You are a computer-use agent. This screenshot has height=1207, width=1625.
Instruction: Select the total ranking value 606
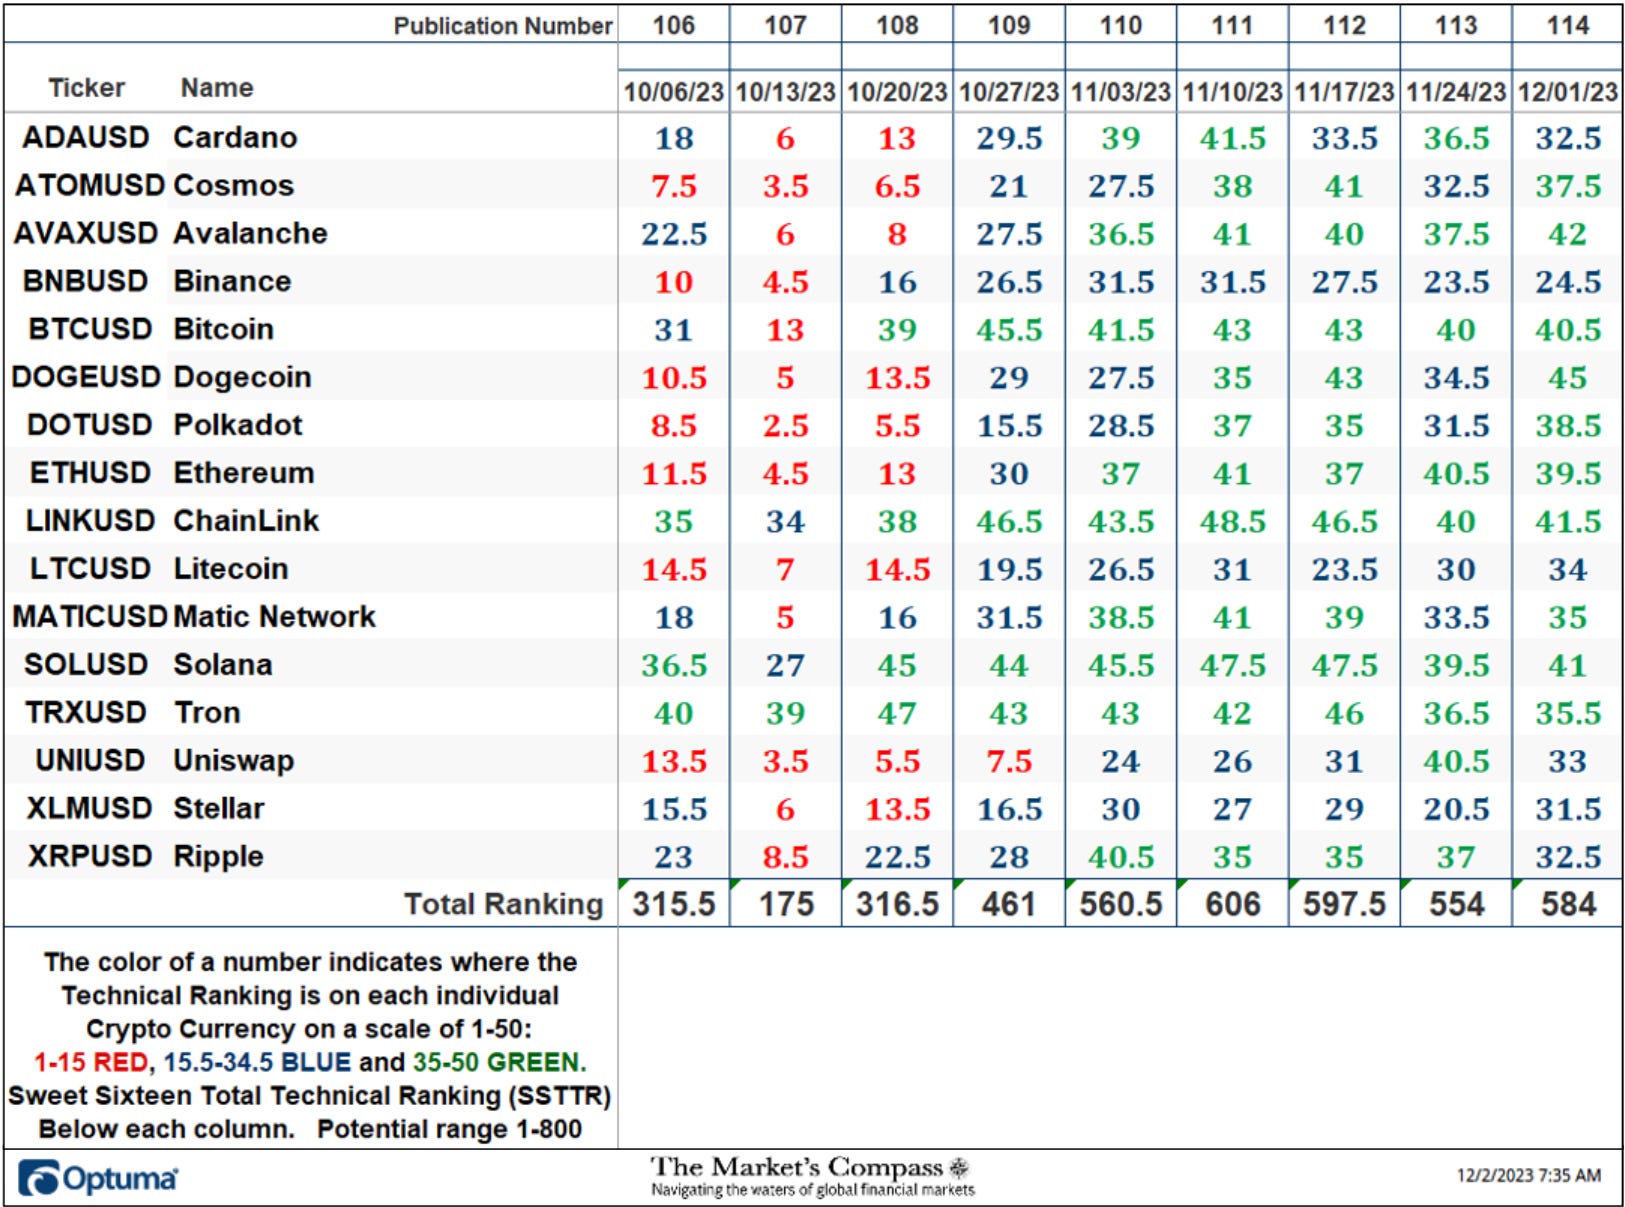[1233, 905]
